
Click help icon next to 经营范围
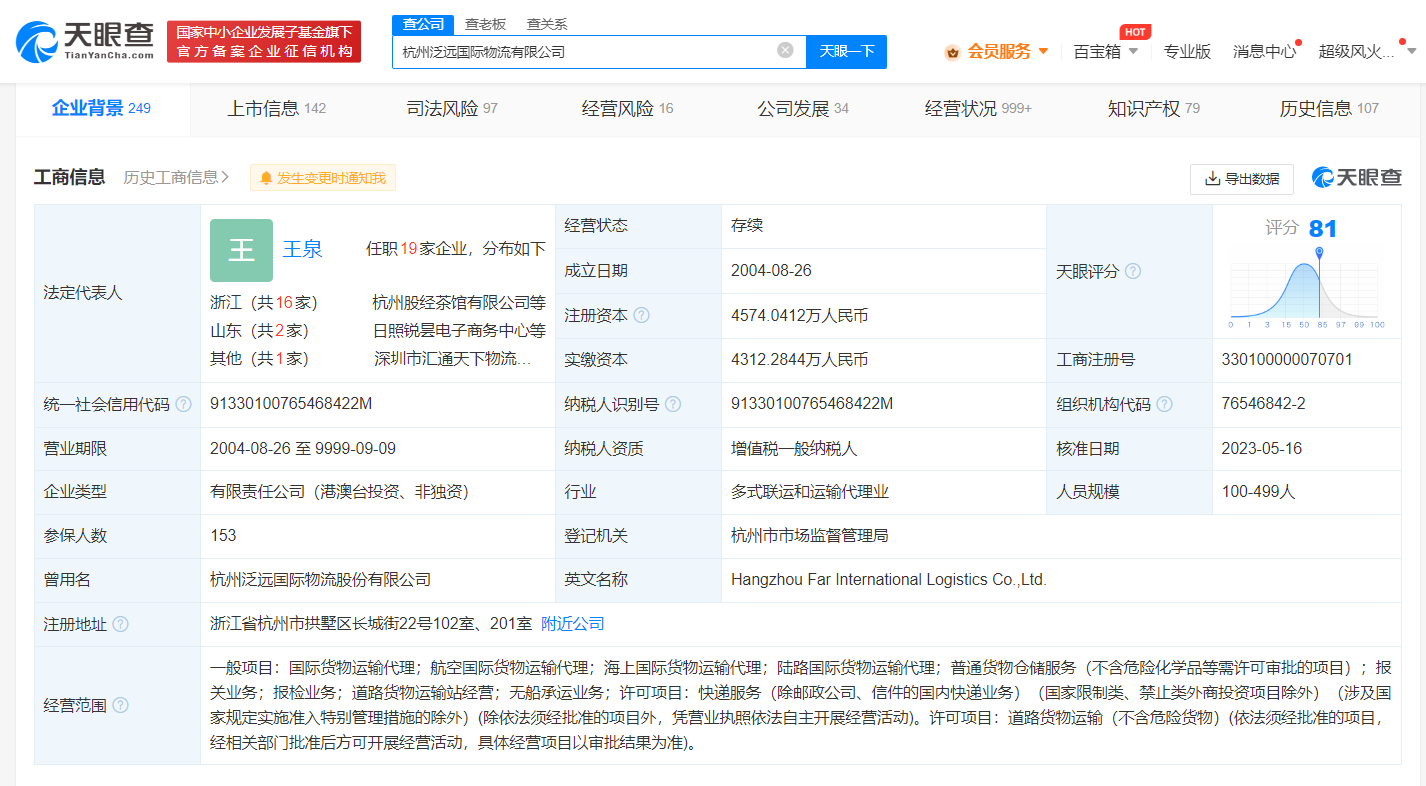(x=120, y=705)
